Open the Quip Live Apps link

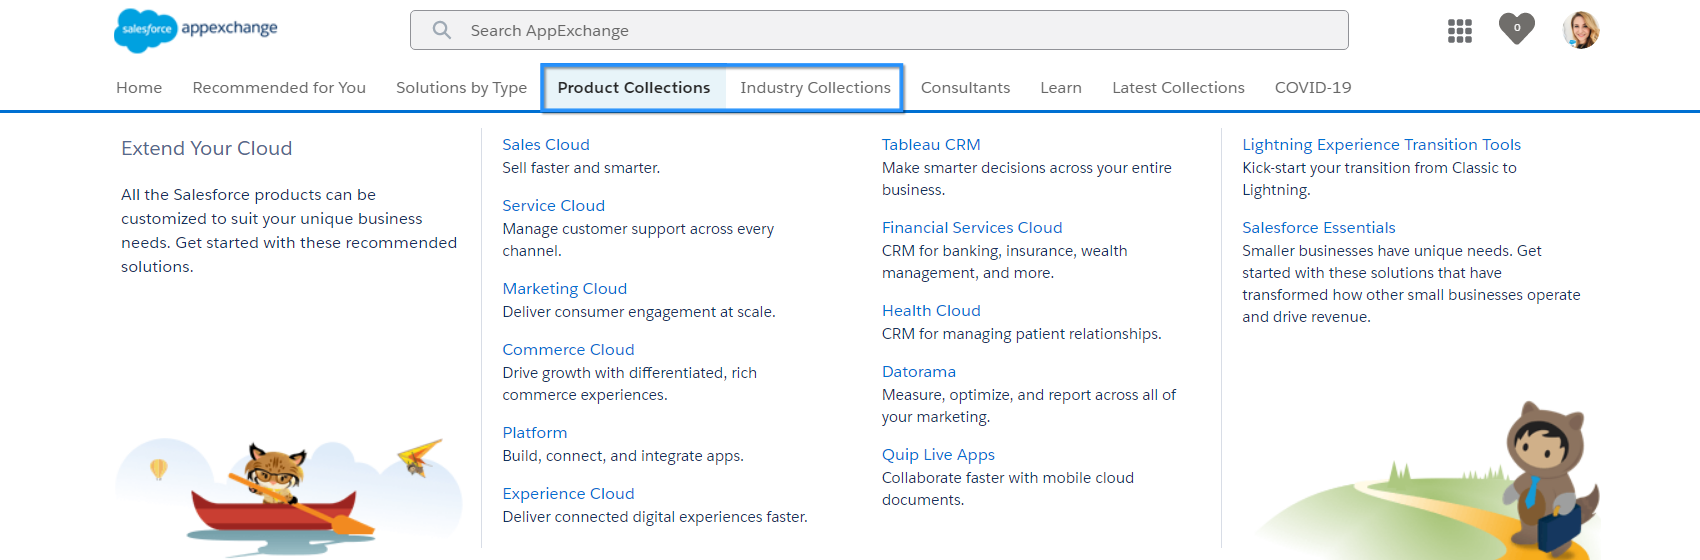coord(938,455)
